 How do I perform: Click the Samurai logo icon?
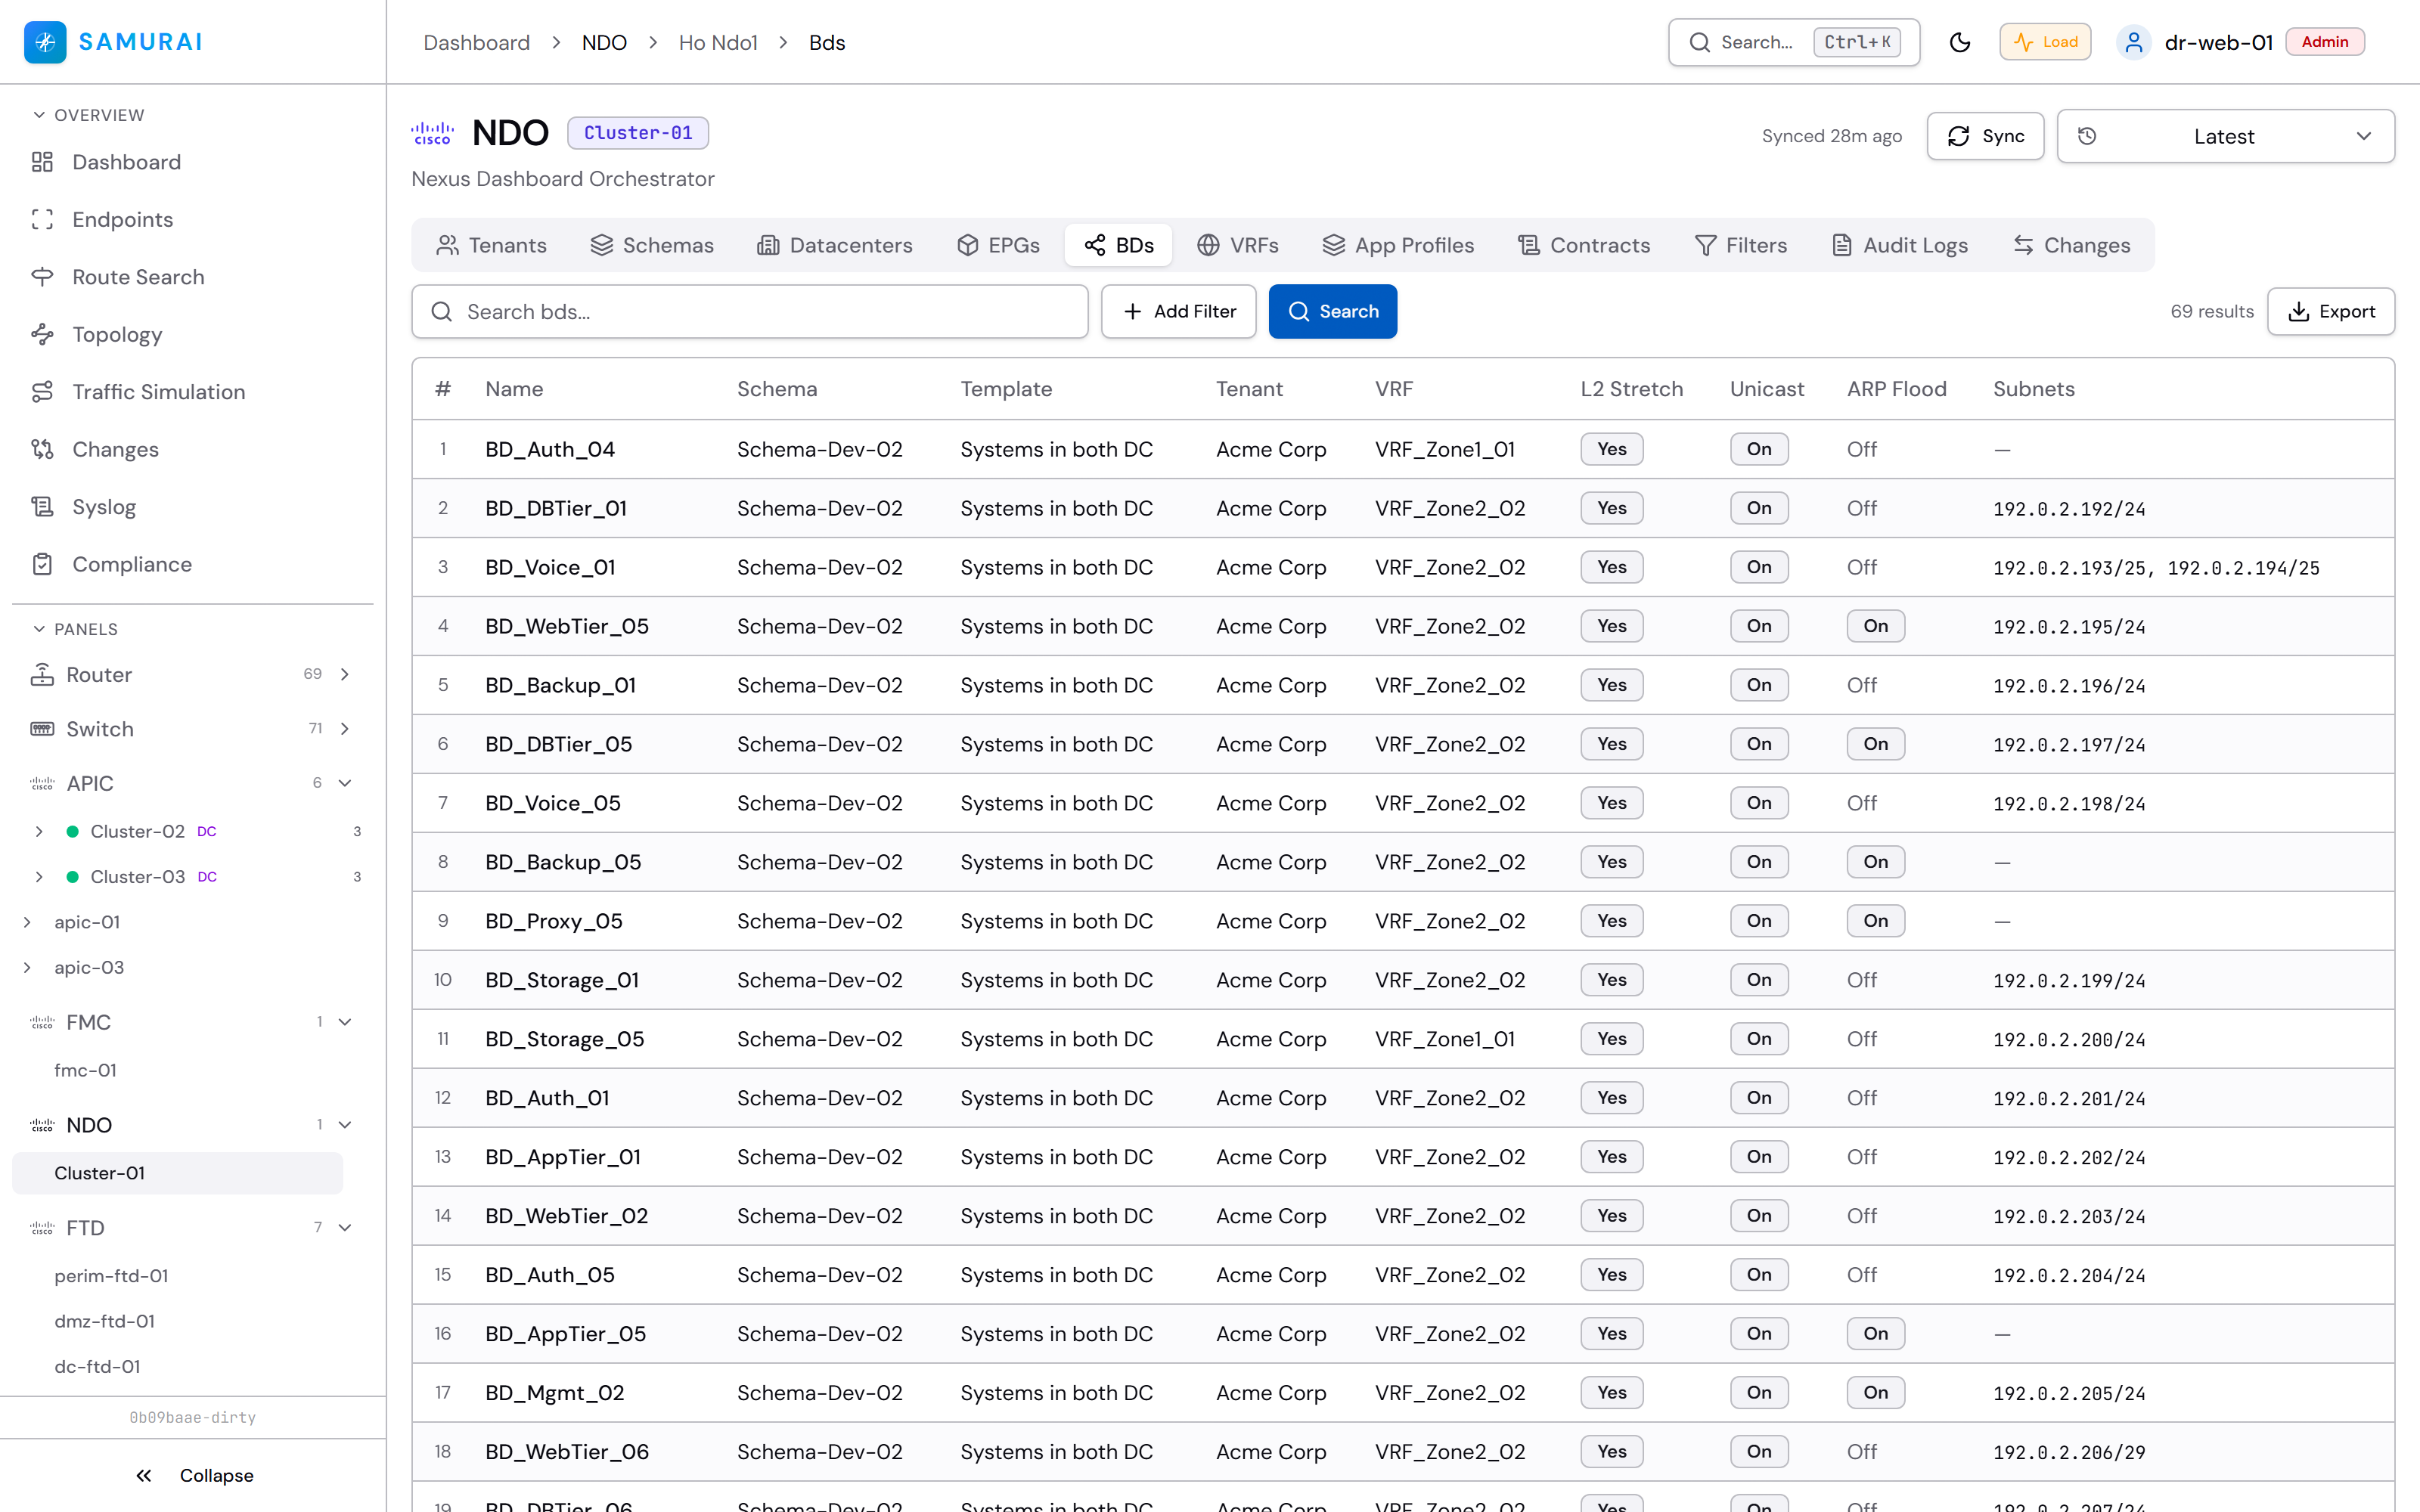[45, 42]
